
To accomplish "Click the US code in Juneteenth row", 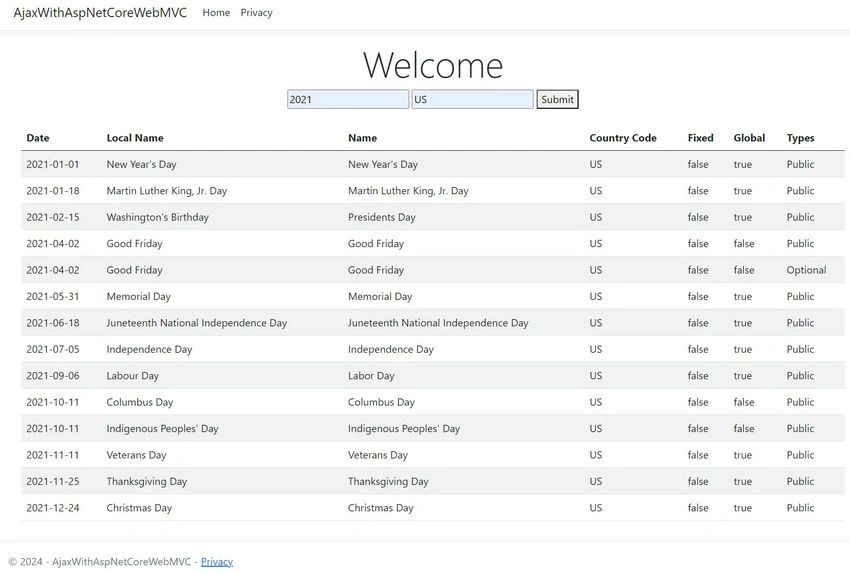I will click(595, 323).
